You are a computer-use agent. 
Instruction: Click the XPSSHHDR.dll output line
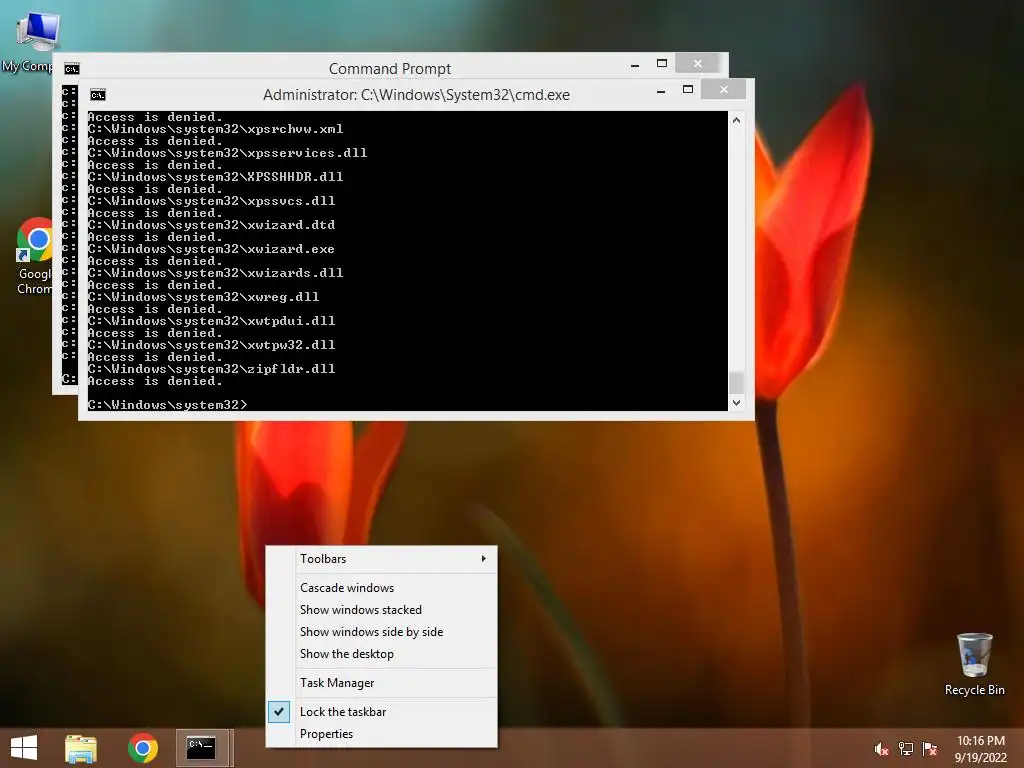coord(216,177)
